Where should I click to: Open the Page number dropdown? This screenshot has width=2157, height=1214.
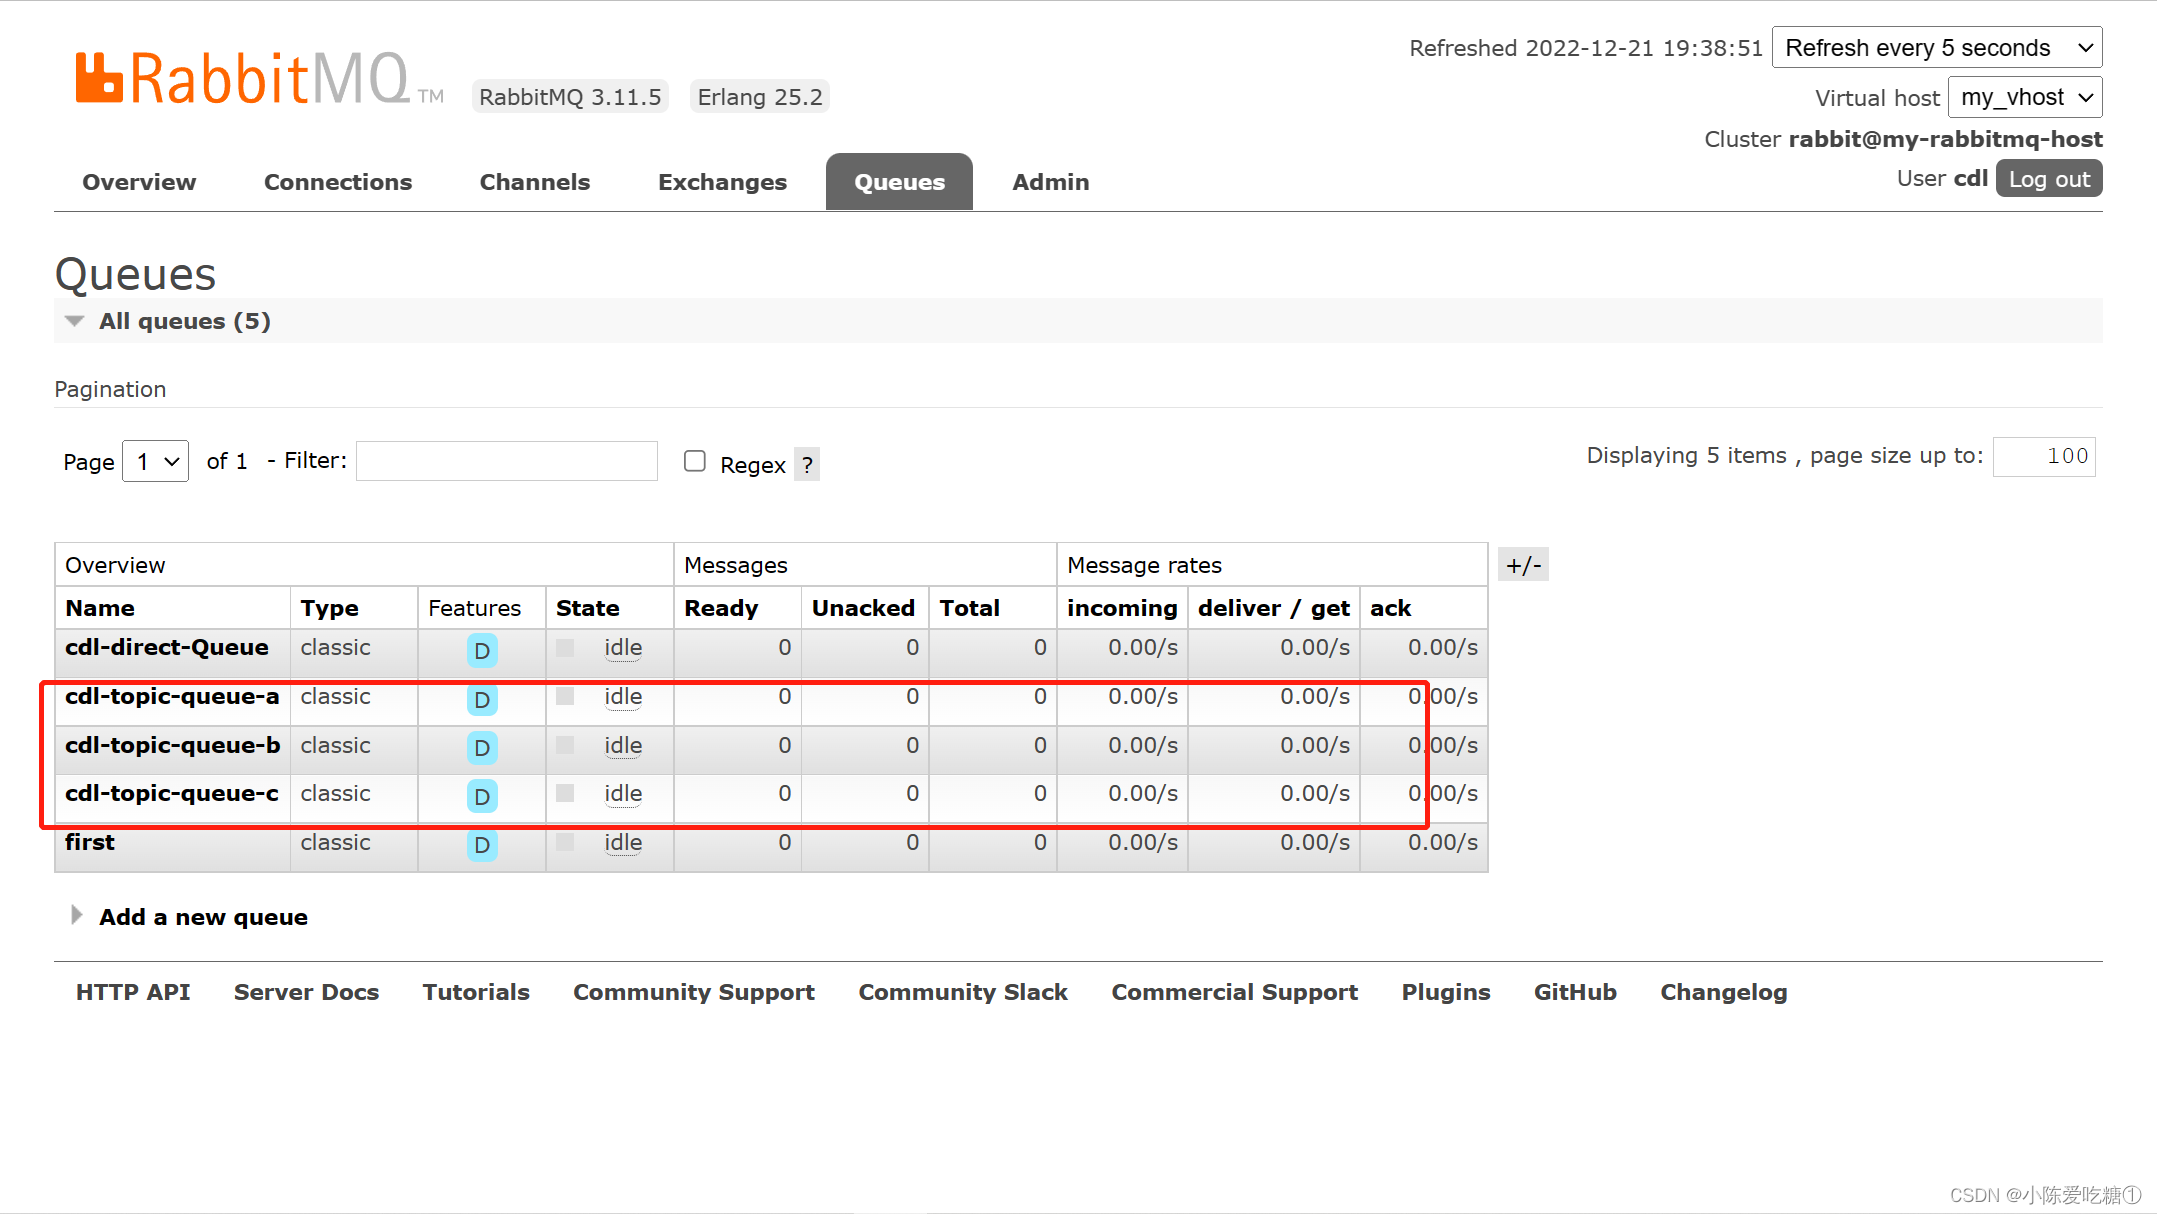pyautogui.click(x=156, y=462)
